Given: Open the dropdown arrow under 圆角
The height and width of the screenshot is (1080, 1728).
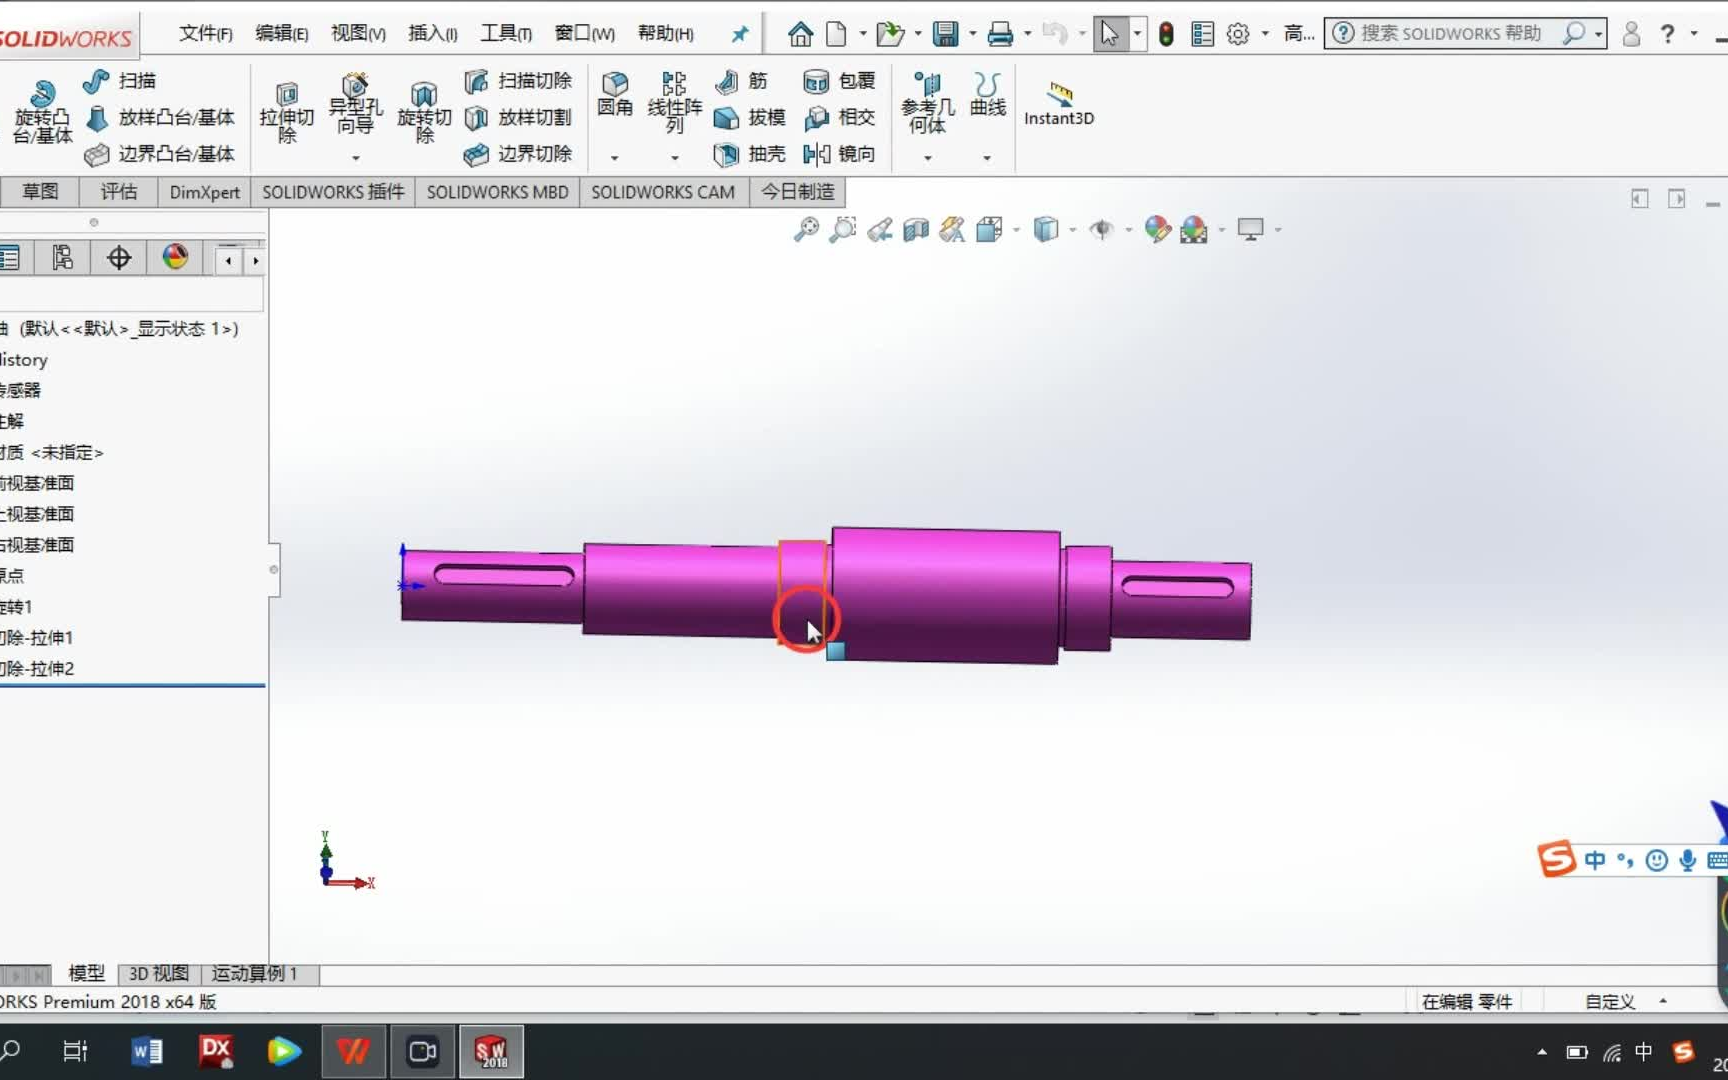Looking at the screenshot, I should 614,157.
